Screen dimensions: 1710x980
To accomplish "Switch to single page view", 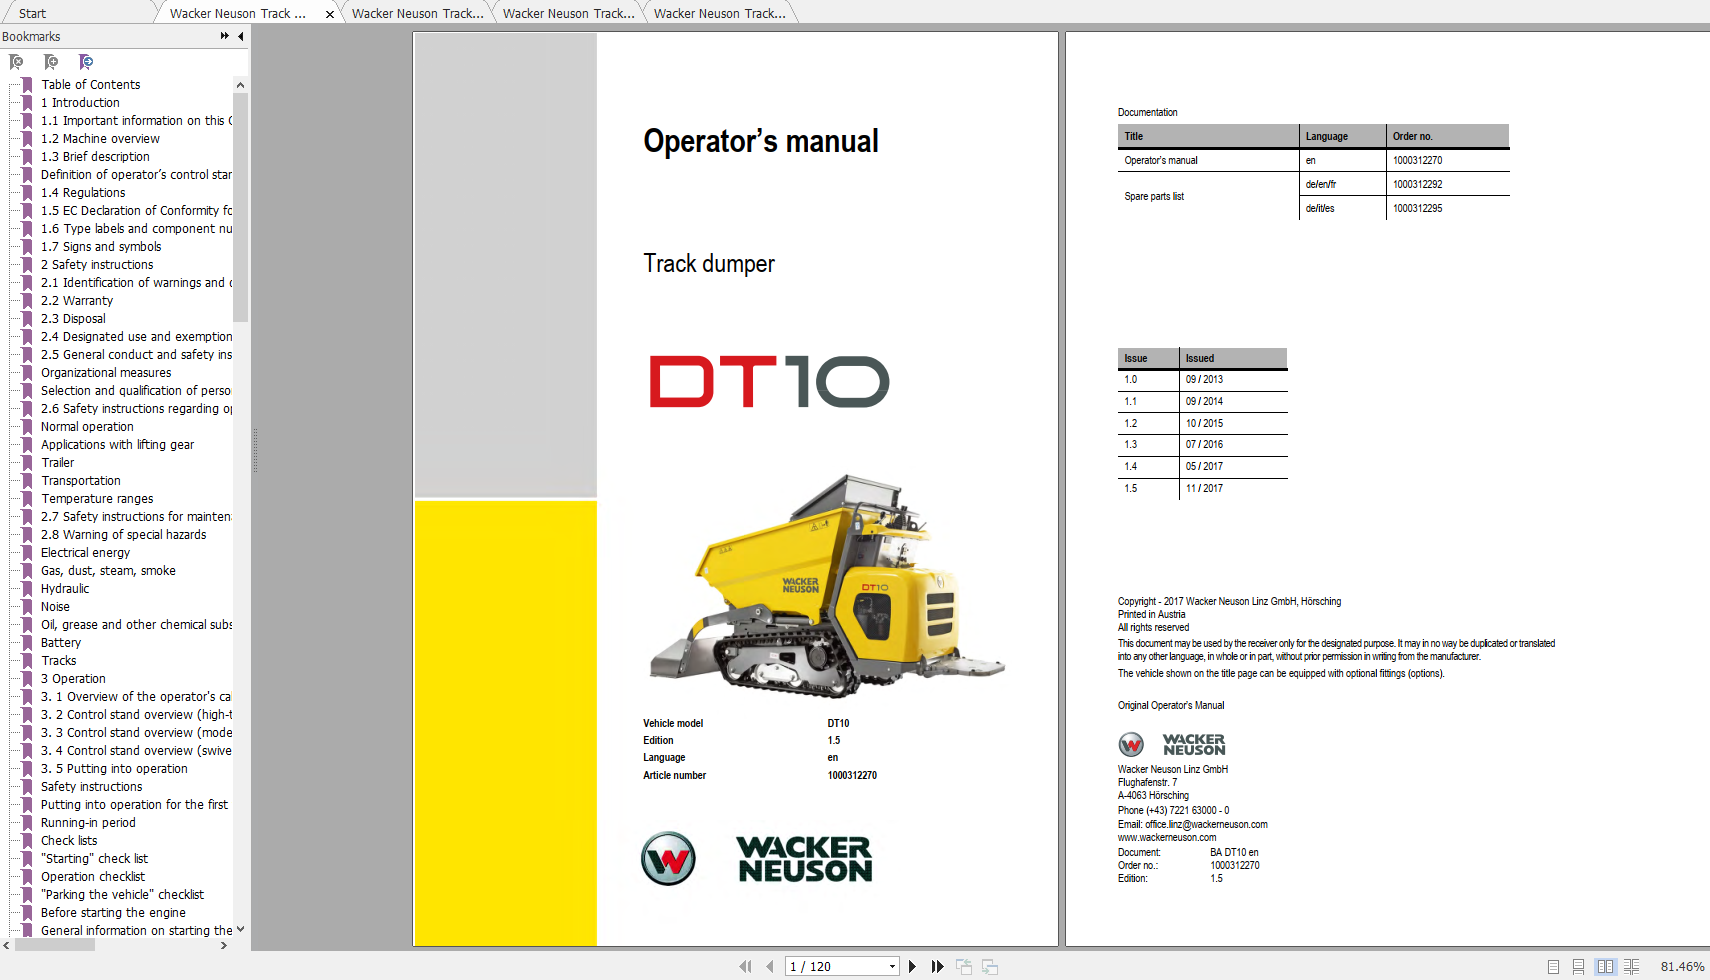I will 1553,966.
